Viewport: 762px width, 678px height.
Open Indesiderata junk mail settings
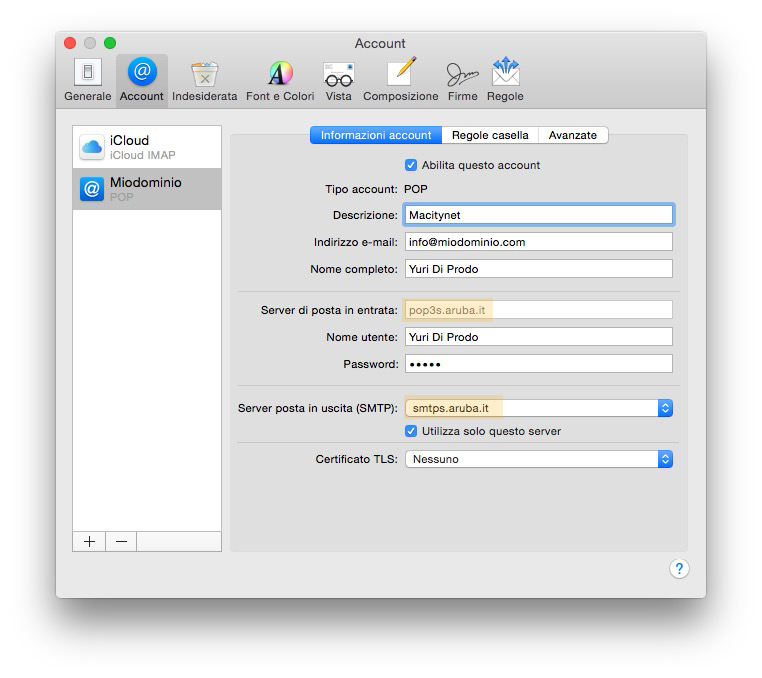coord(204,80)
